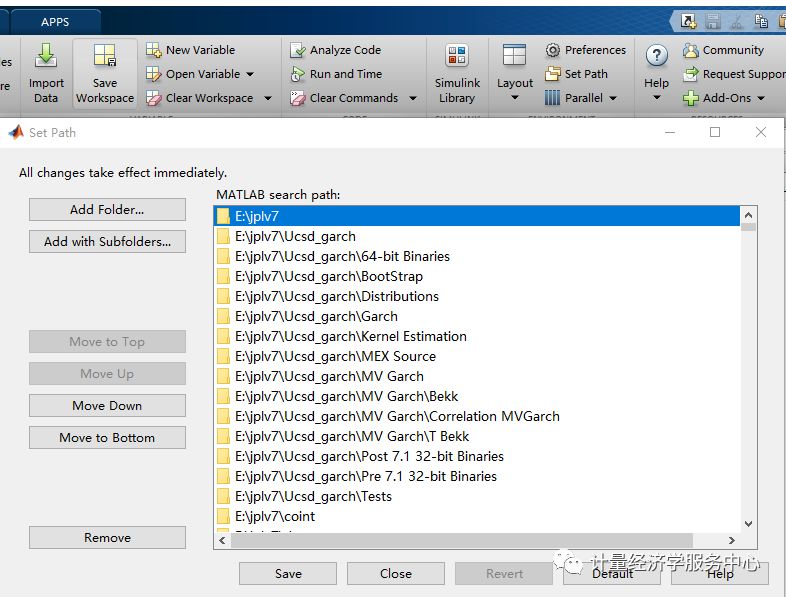This screenshot has width=786, height=597.
Task: Click the Import Data icon
Action: click(x=46, y=56)
